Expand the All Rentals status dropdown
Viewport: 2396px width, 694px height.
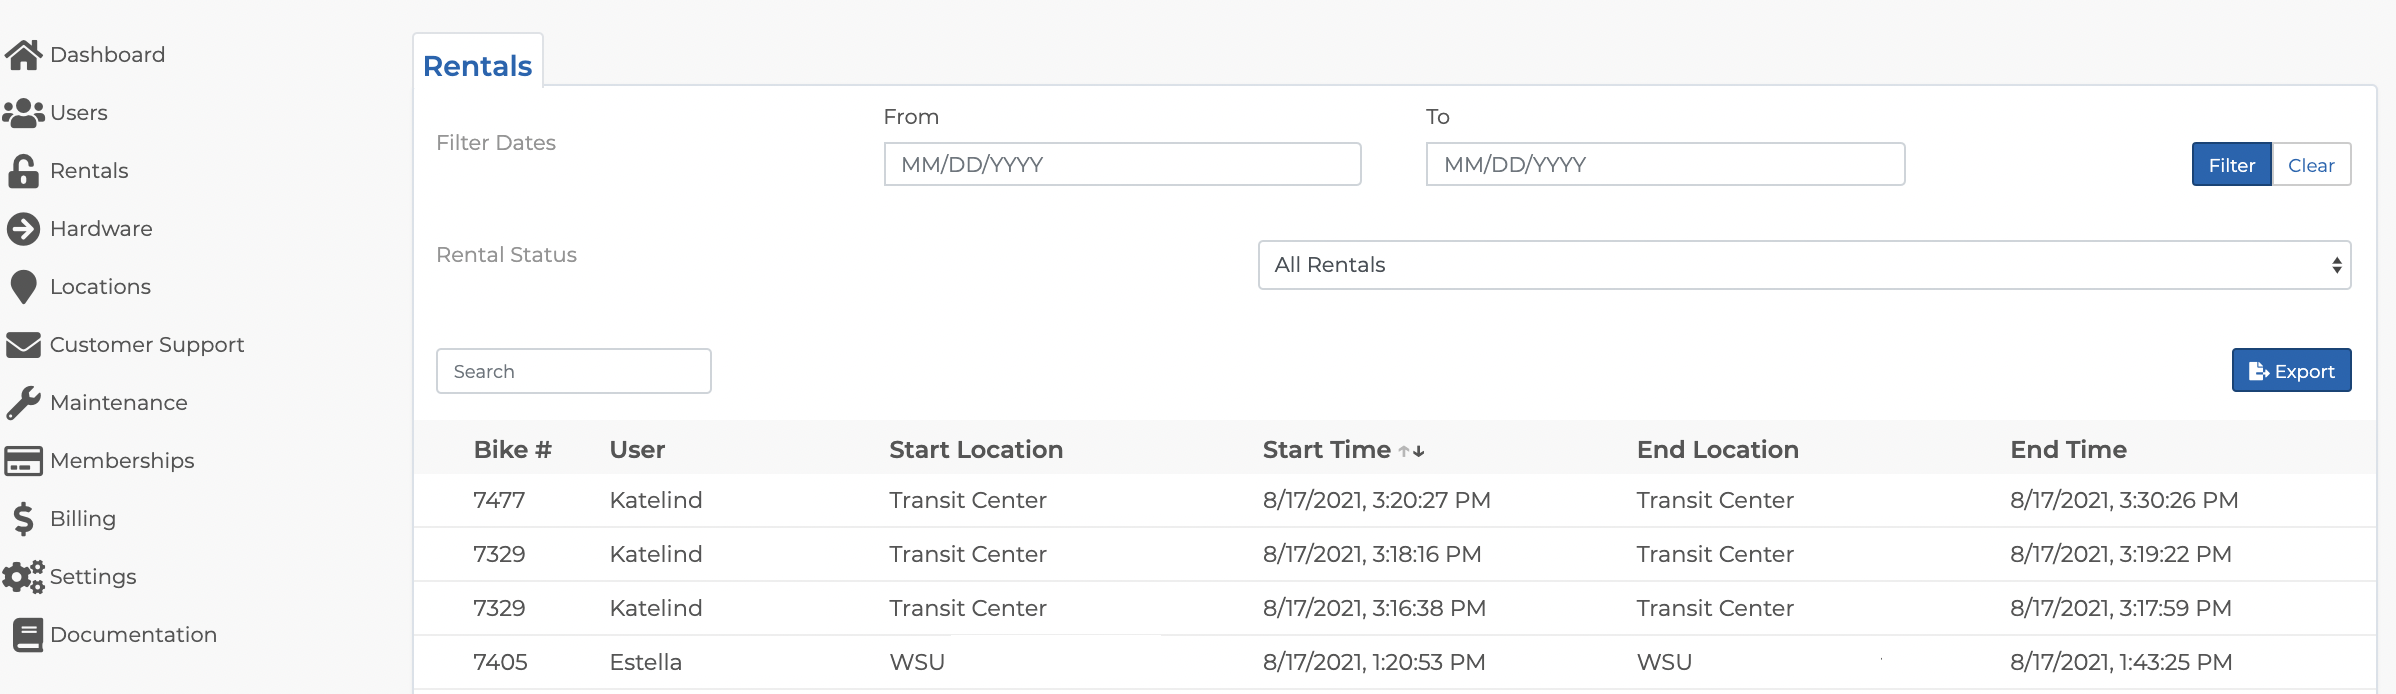[x=1804, y=265]
